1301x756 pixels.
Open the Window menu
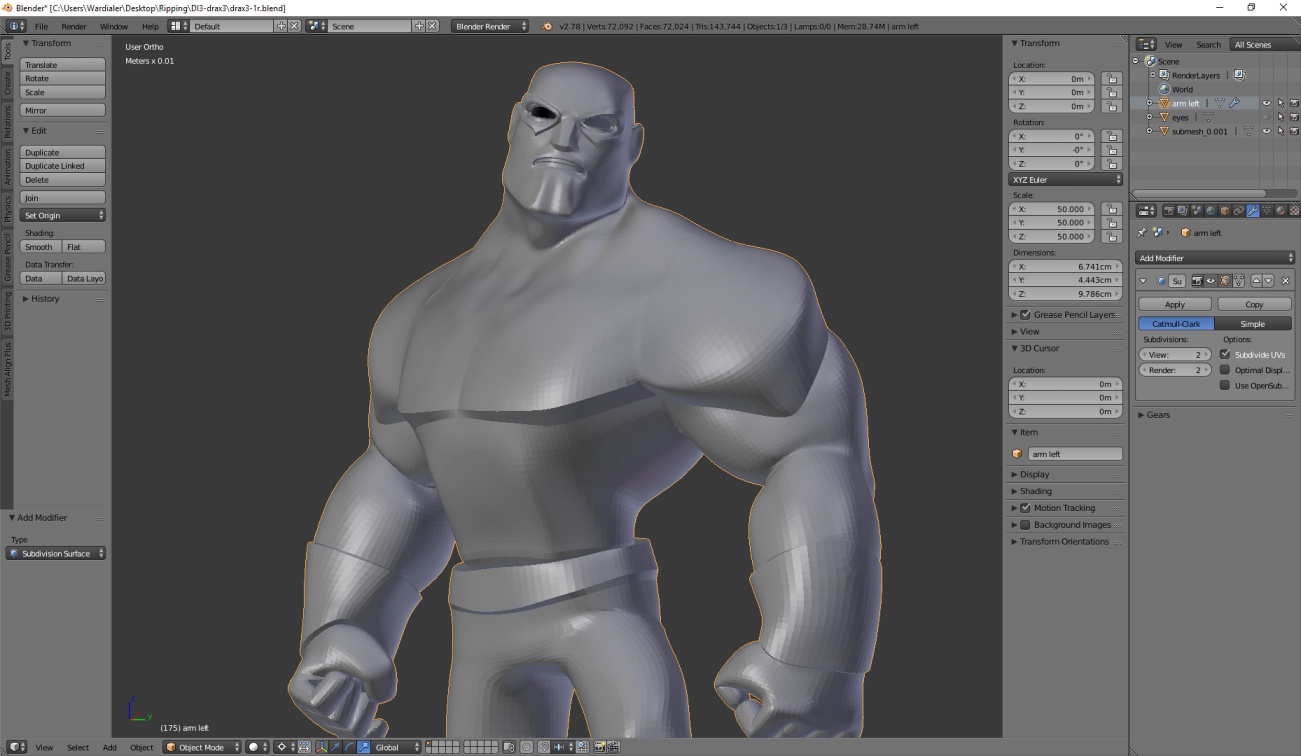[x=114, y=26]
